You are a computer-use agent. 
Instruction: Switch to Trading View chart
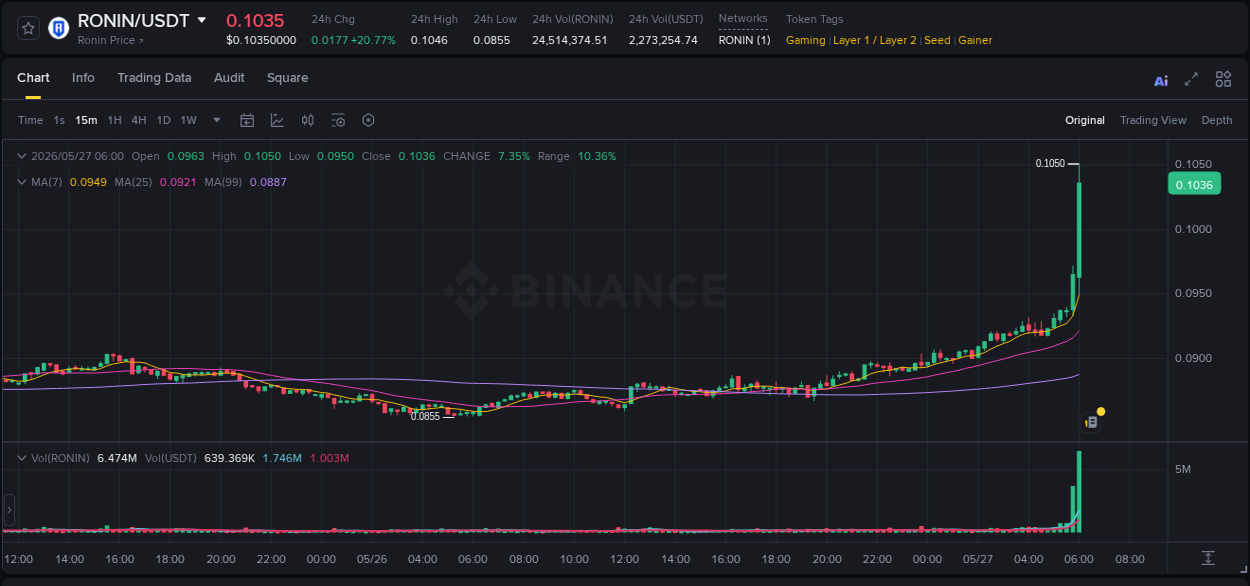1153,120
